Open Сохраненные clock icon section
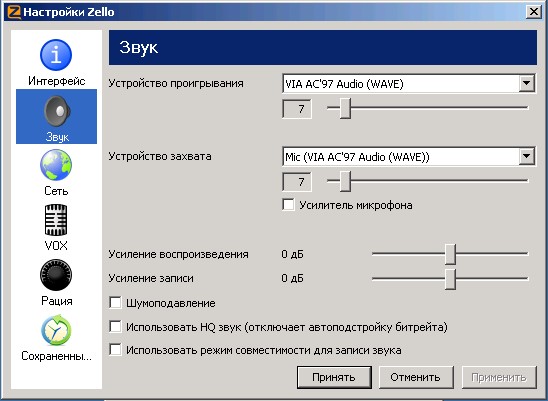 point(56,330)
